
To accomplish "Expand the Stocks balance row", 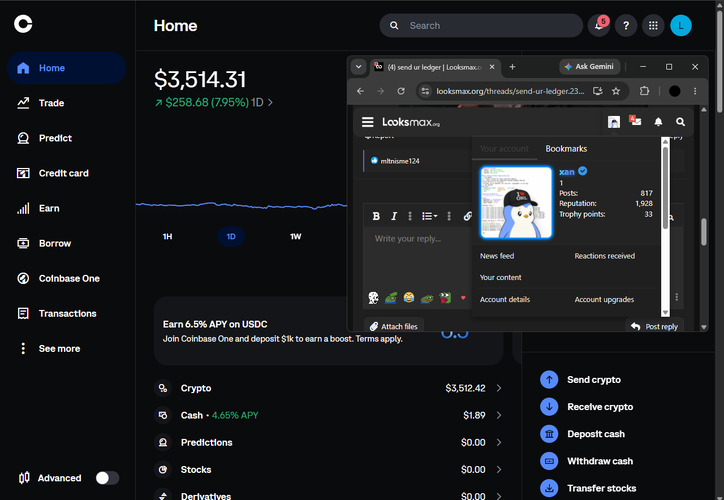I will click(x=328, y=470).
